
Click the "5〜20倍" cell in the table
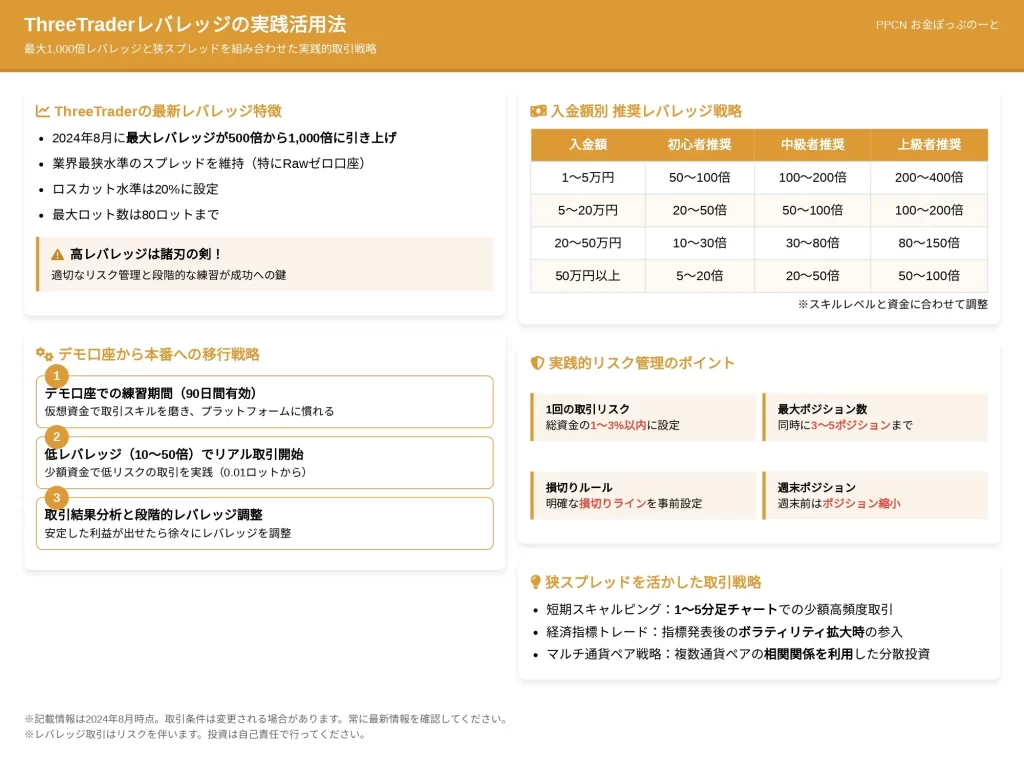click(699, 276)
